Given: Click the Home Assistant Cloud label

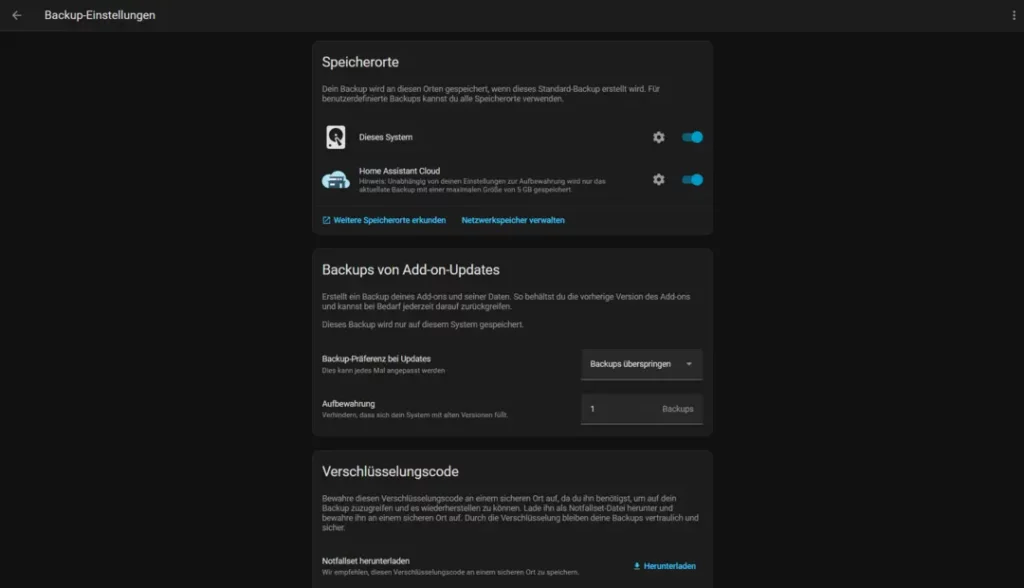Looking at the screenshot, I should pyautogui.click(x=399, y=171).
